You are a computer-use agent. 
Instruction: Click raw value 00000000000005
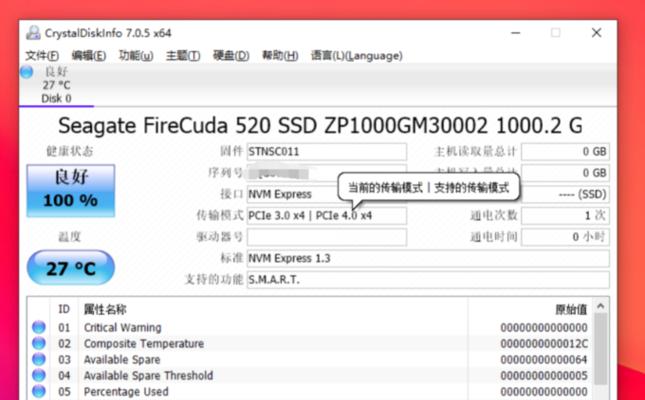coord(544,376)
